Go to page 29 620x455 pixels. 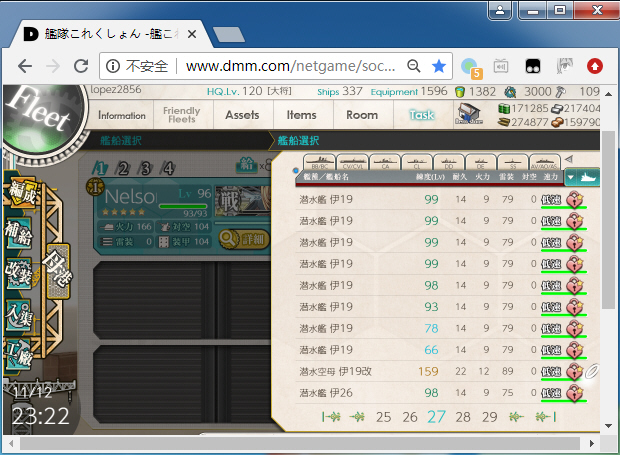point(490,417)
